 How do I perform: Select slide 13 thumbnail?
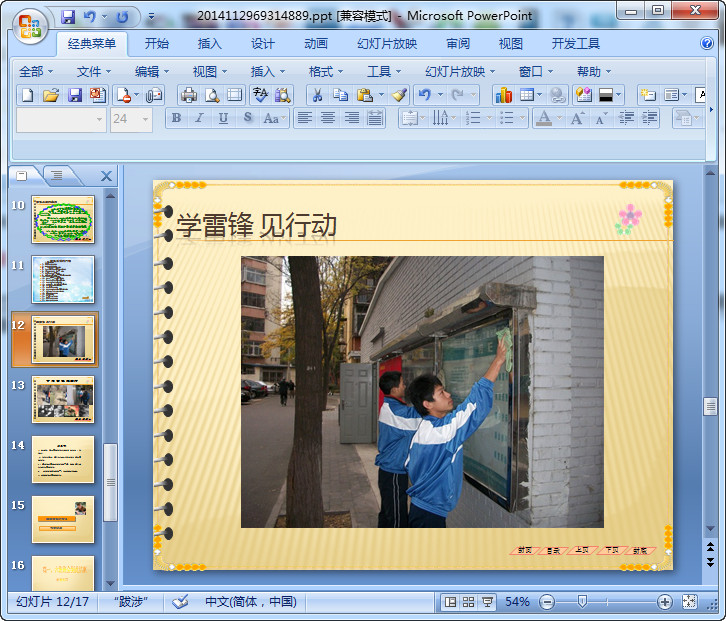[63, 399]
